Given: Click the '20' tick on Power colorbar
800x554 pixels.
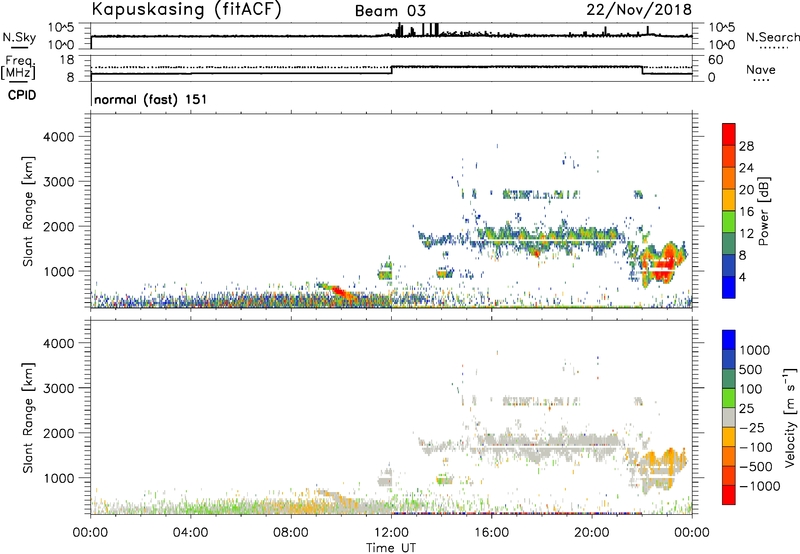Looking at the screenshot, I should tap(746, 190).
